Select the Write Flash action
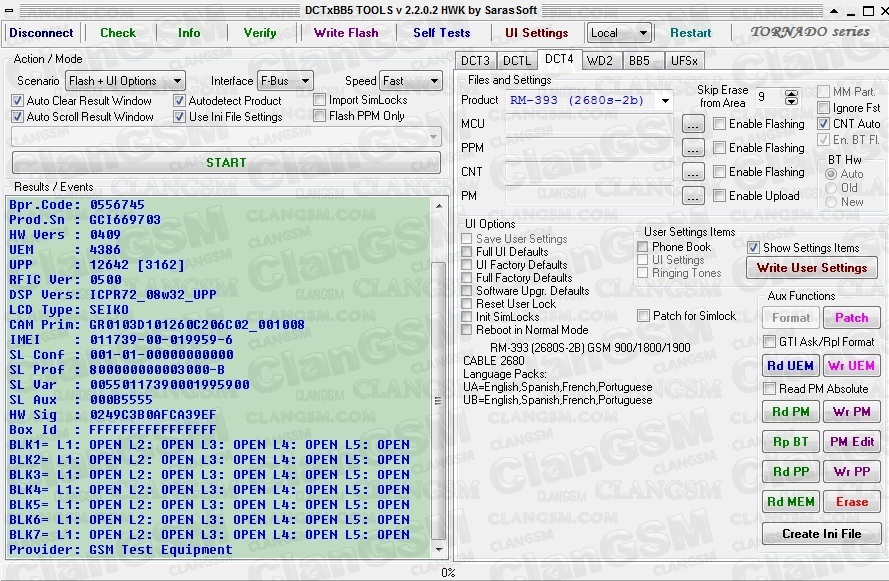This screenshot has width=889, height=581. tap(346, 33)
